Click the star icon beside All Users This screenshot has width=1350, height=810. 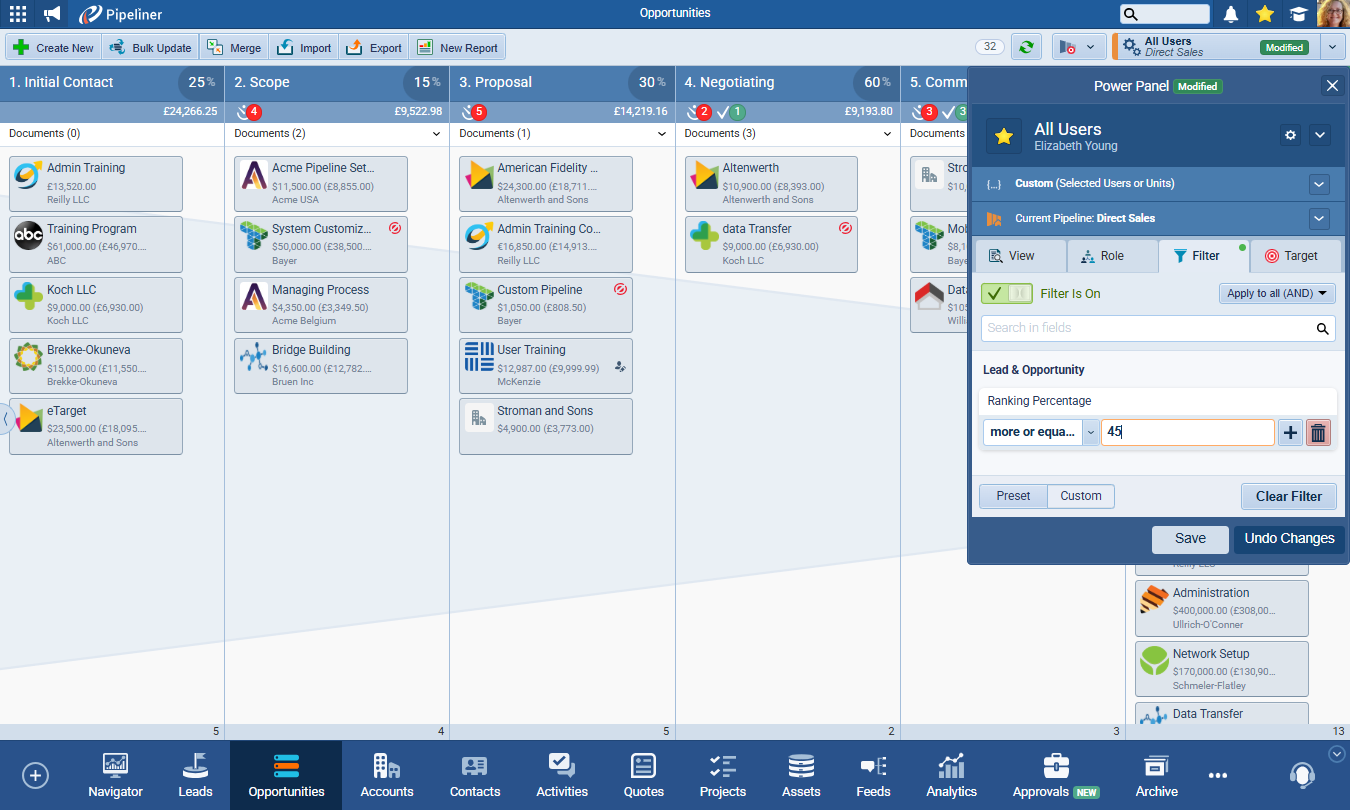pyautogui.click(x=1004, y=136)
